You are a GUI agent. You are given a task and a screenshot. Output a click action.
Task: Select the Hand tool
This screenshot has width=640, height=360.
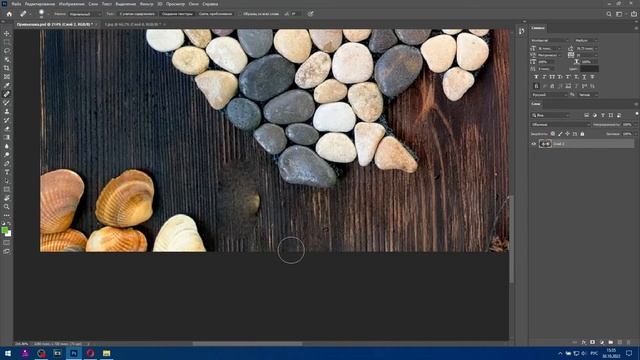(x=7, y=198)
